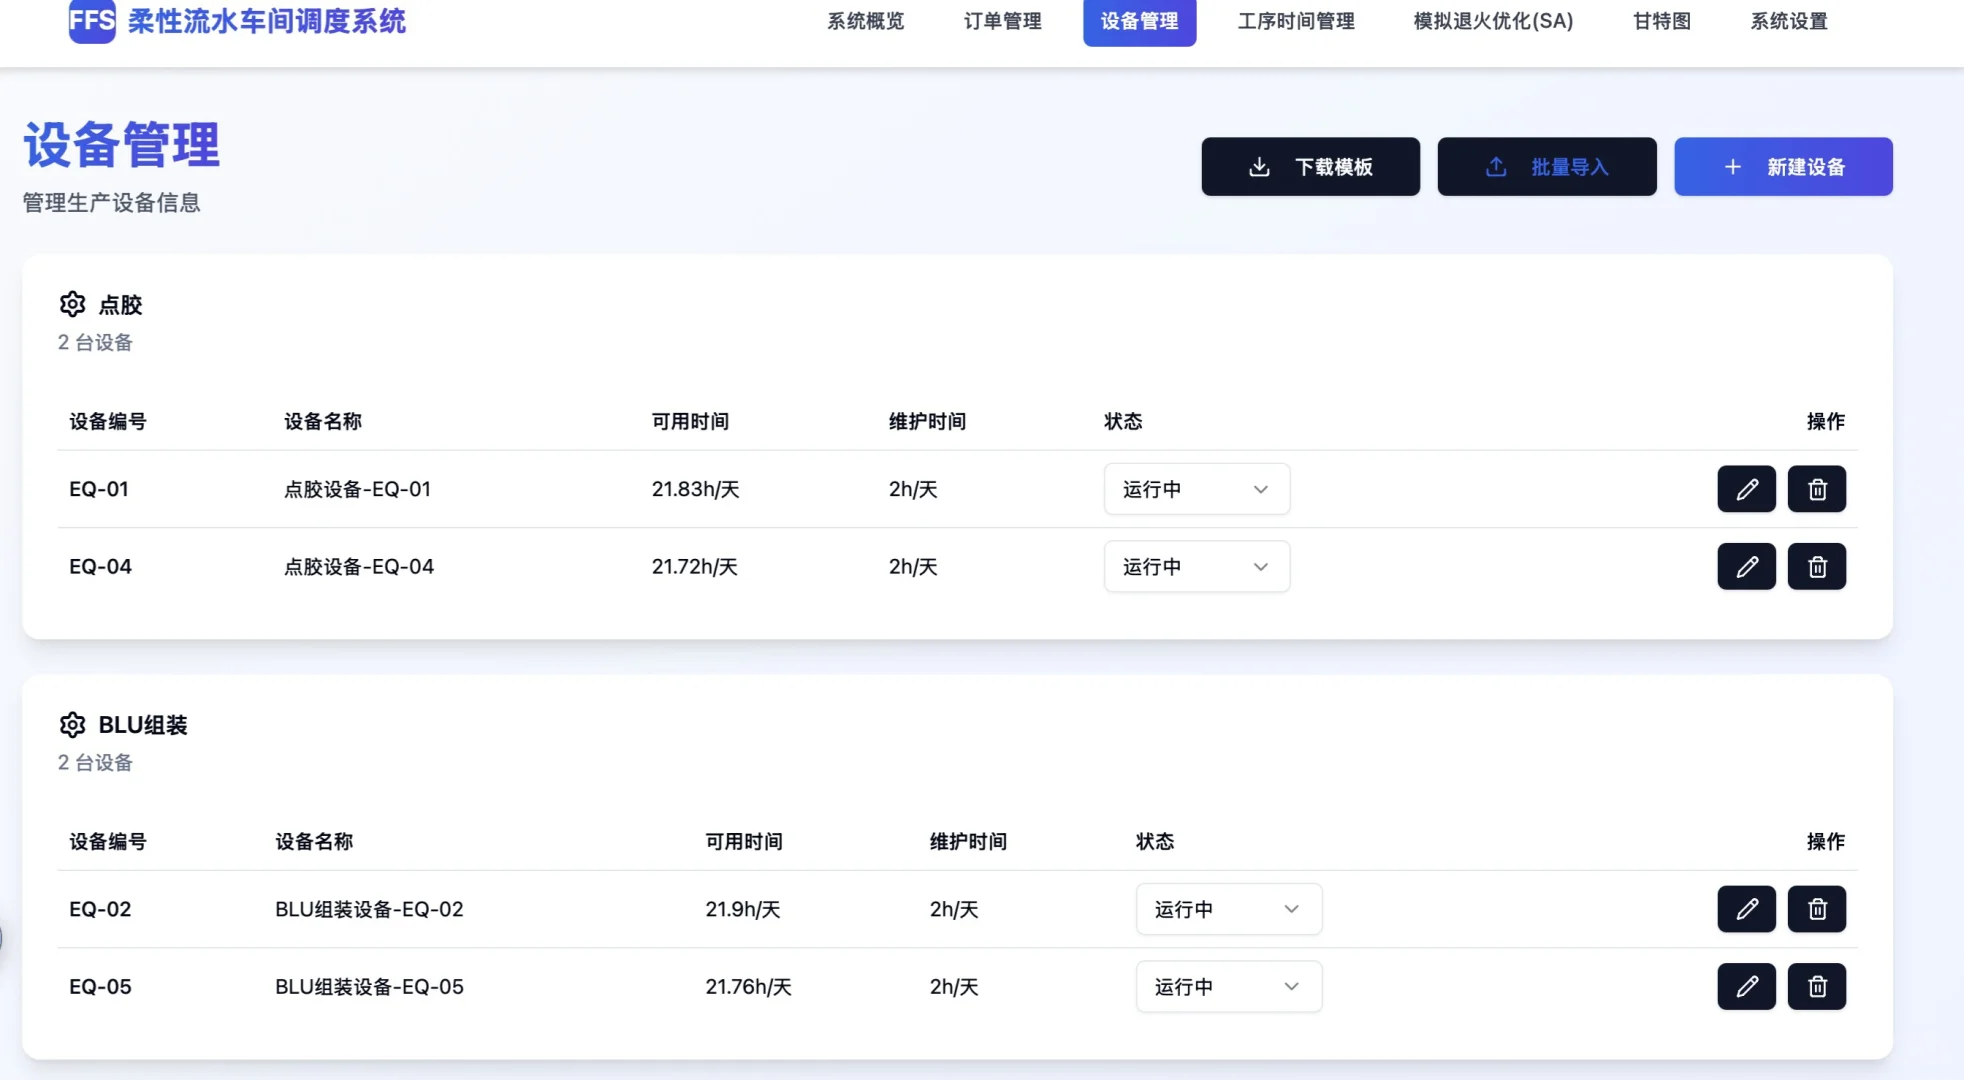1964x1080 pixels.
Task: Open the 运行中 selector for EQ-02
Action: (x=1228, y=909)
